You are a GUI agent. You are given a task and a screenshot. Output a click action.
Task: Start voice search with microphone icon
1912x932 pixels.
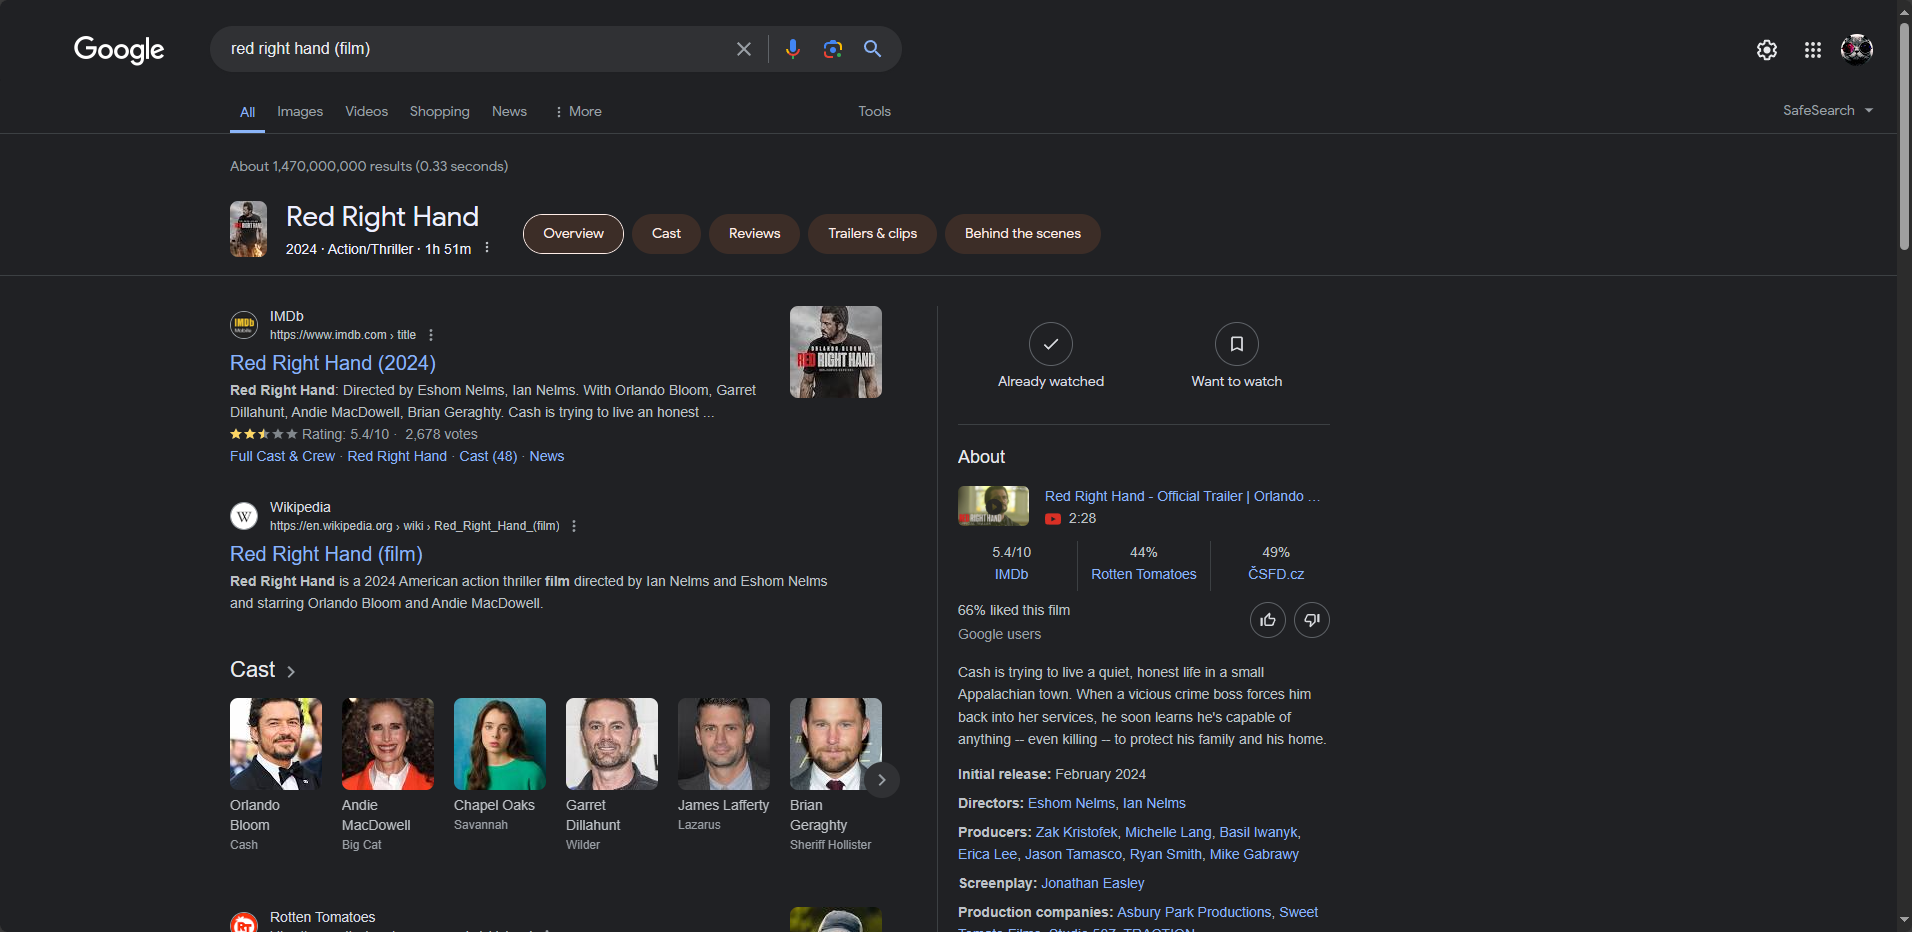(793, 49)
